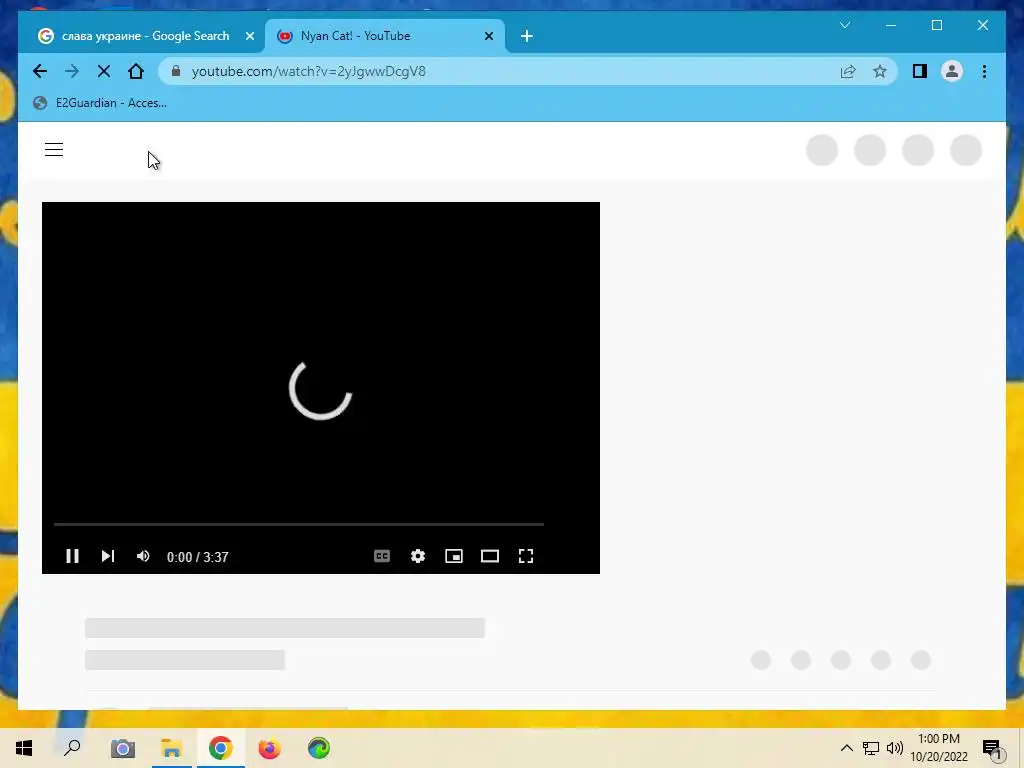
Task: Open video settings gear
Action: pyautogui.click(x=418, y=556)
